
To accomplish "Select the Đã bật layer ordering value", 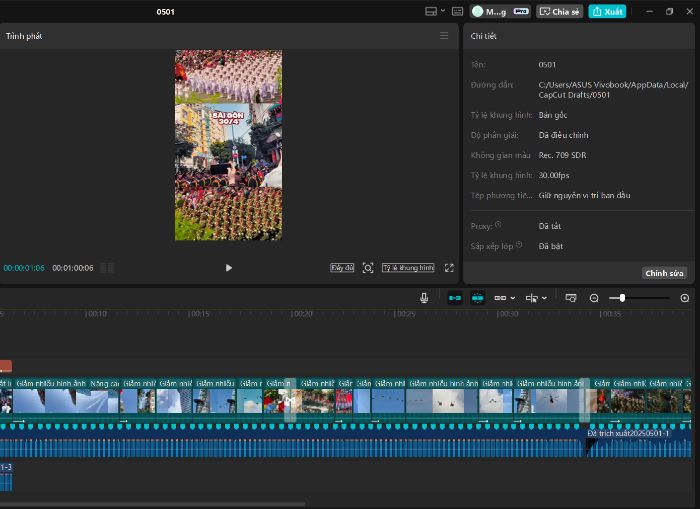I will tap(550, 246).
